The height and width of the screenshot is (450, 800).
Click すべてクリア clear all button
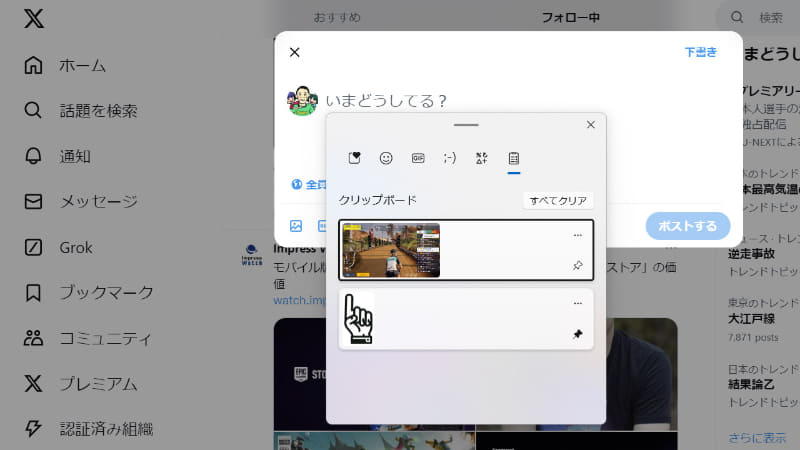(558, 201)
